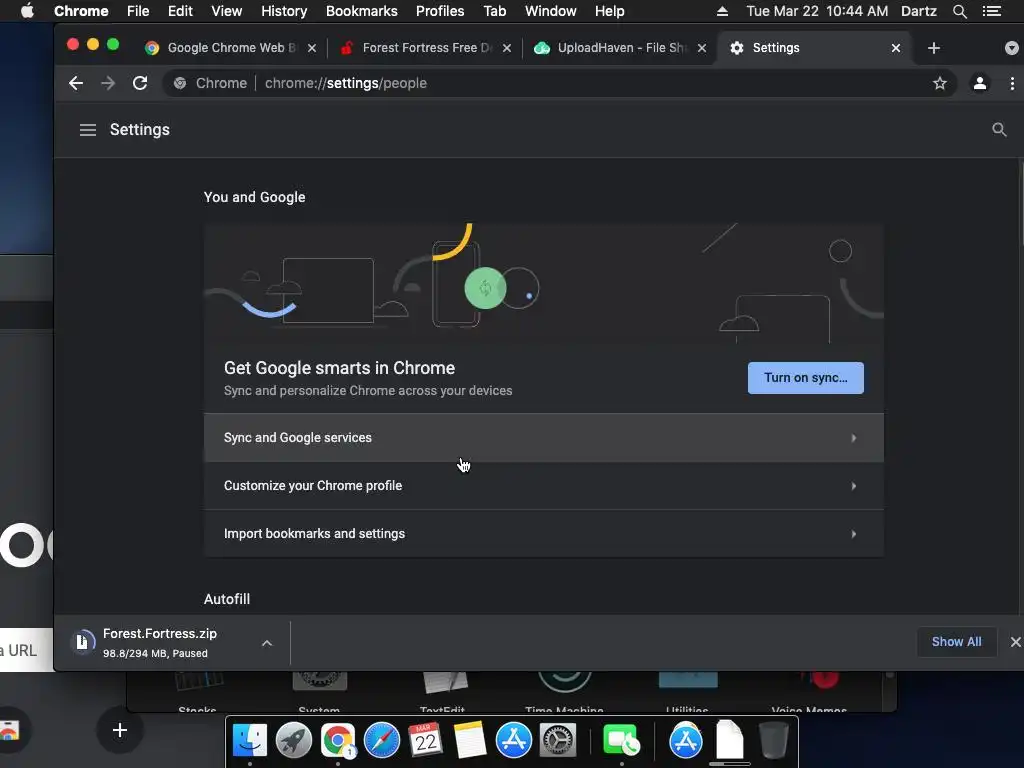The width and height of the screenshot is (1024, 768).
Task: Close the Google Chrome Web Browser tab
Action: coord(312,48)
